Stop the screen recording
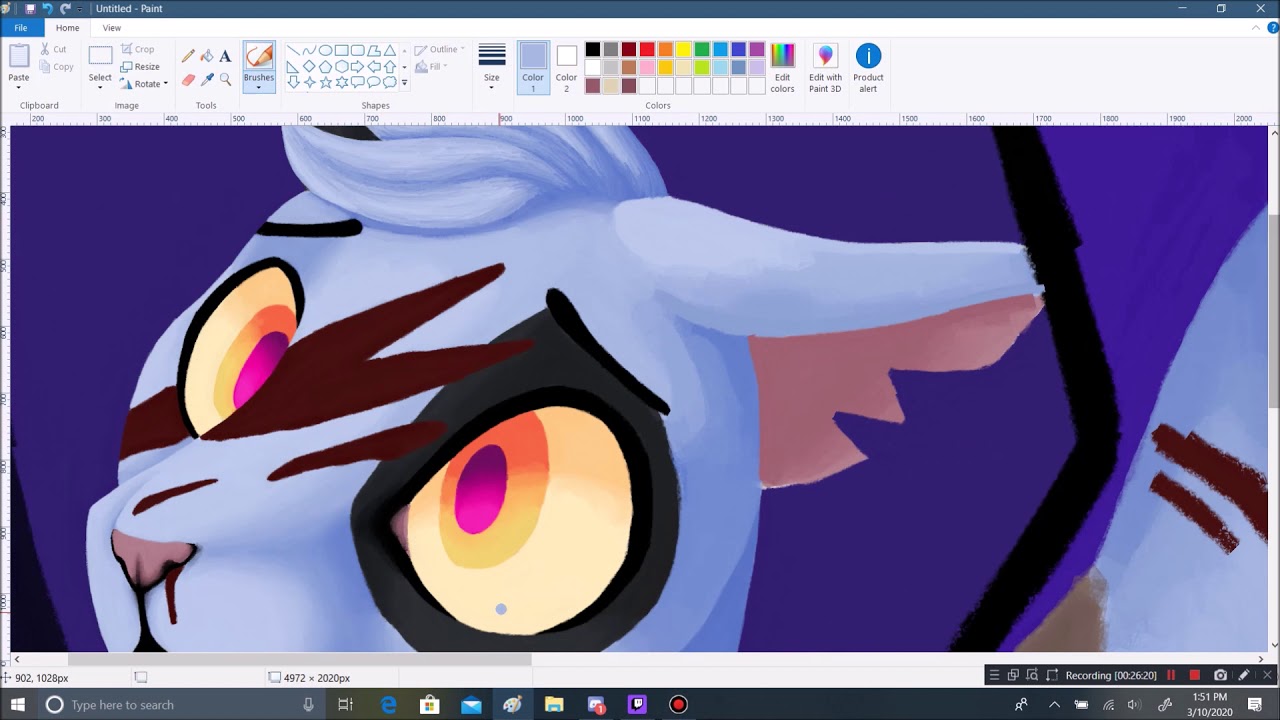 click(1194, 675)
